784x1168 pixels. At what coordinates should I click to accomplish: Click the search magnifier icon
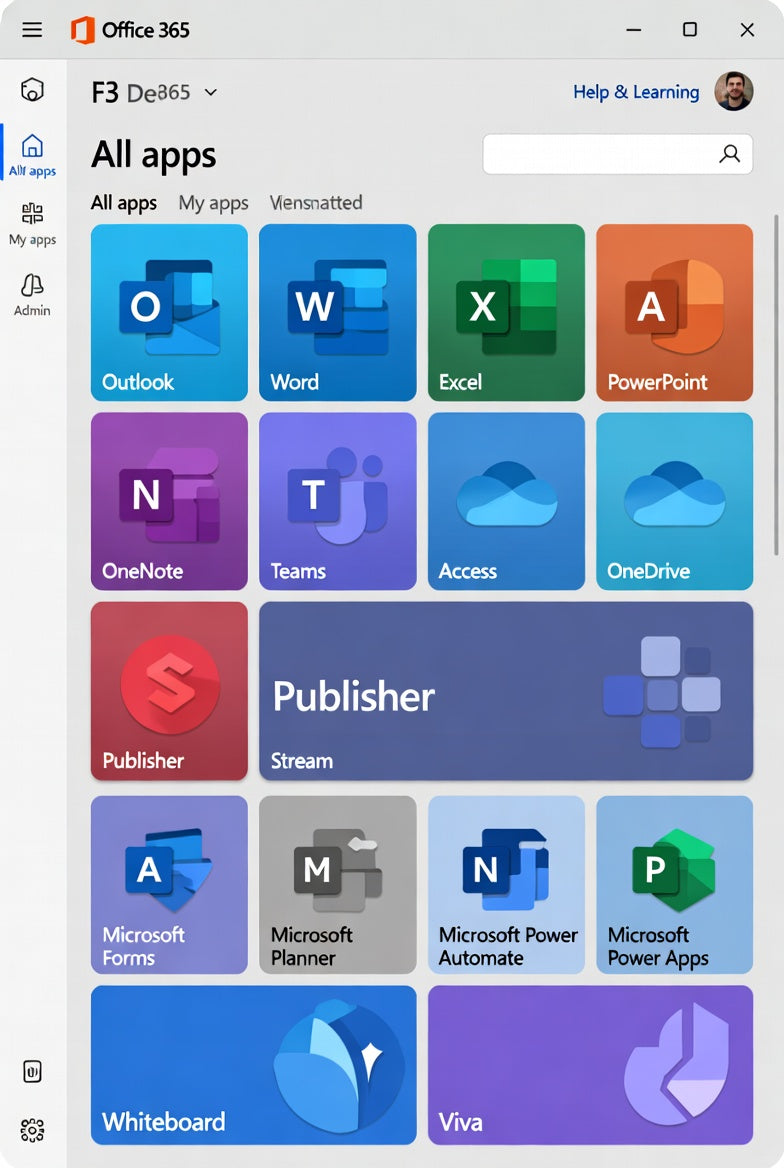click(x=730, y=154)
